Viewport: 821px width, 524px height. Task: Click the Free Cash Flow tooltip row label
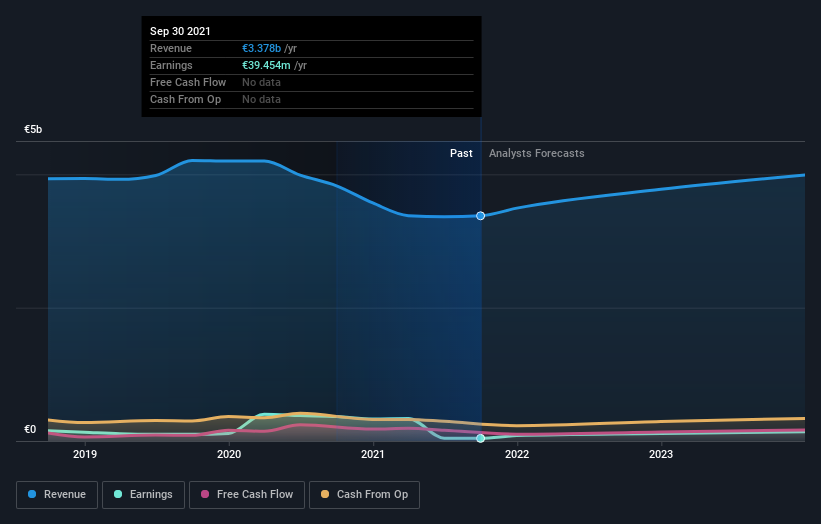point(188,82)
